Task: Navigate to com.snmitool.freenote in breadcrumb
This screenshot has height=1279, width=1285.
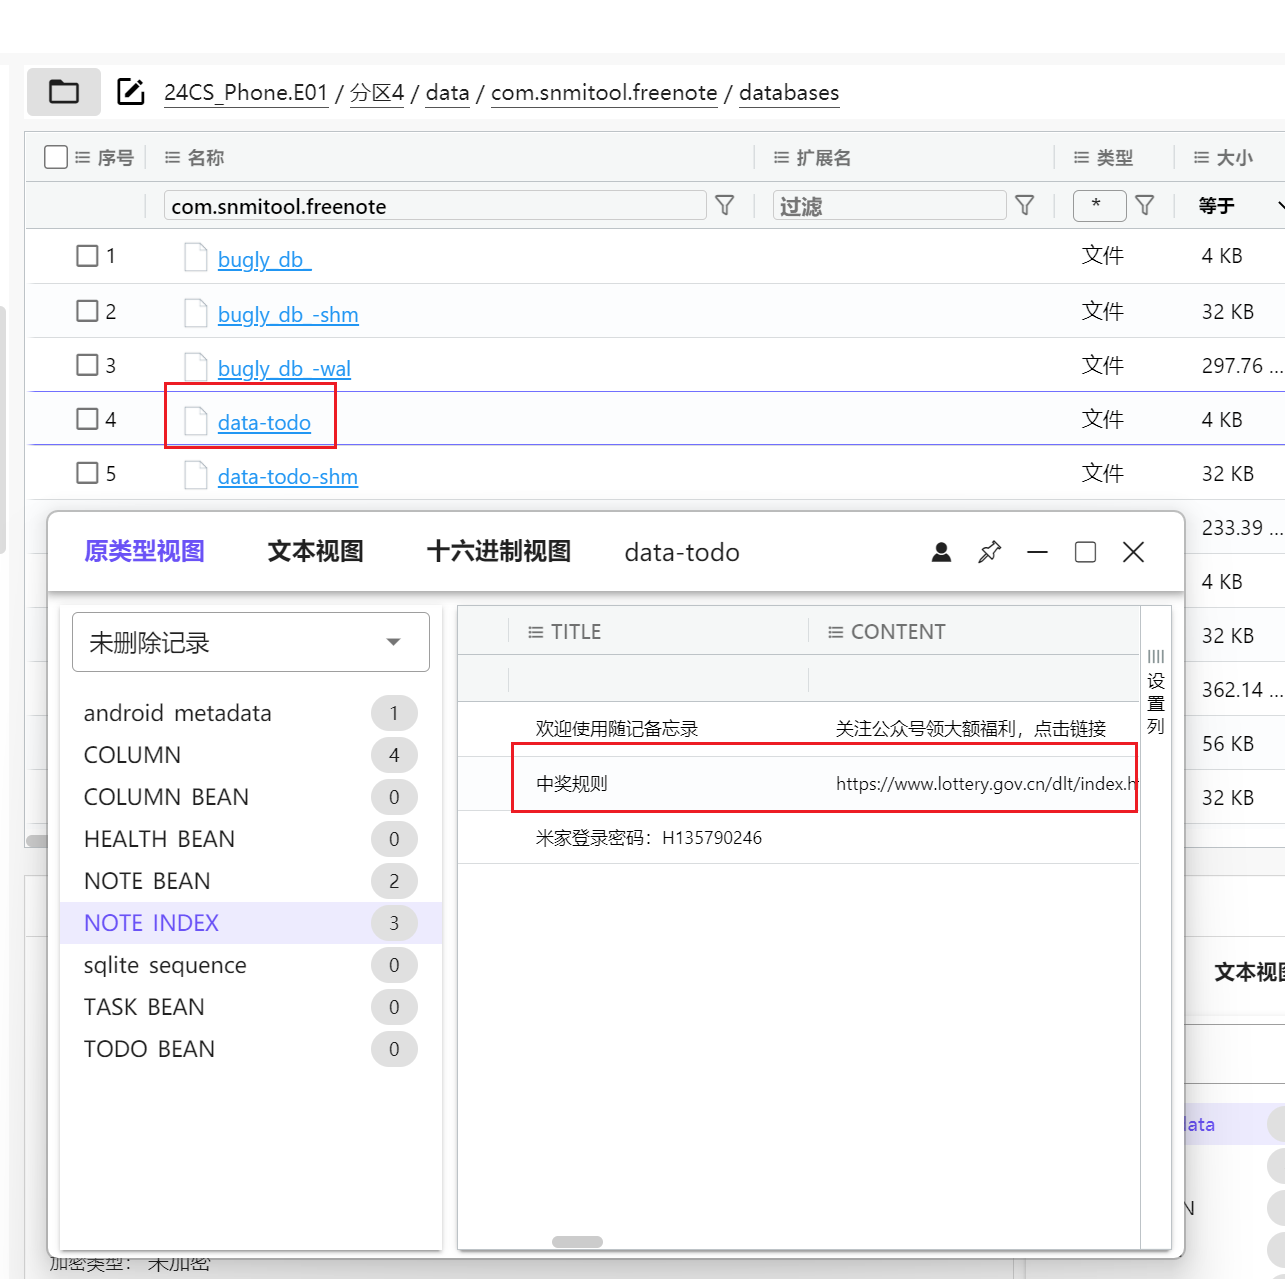Action: (603, 93)
